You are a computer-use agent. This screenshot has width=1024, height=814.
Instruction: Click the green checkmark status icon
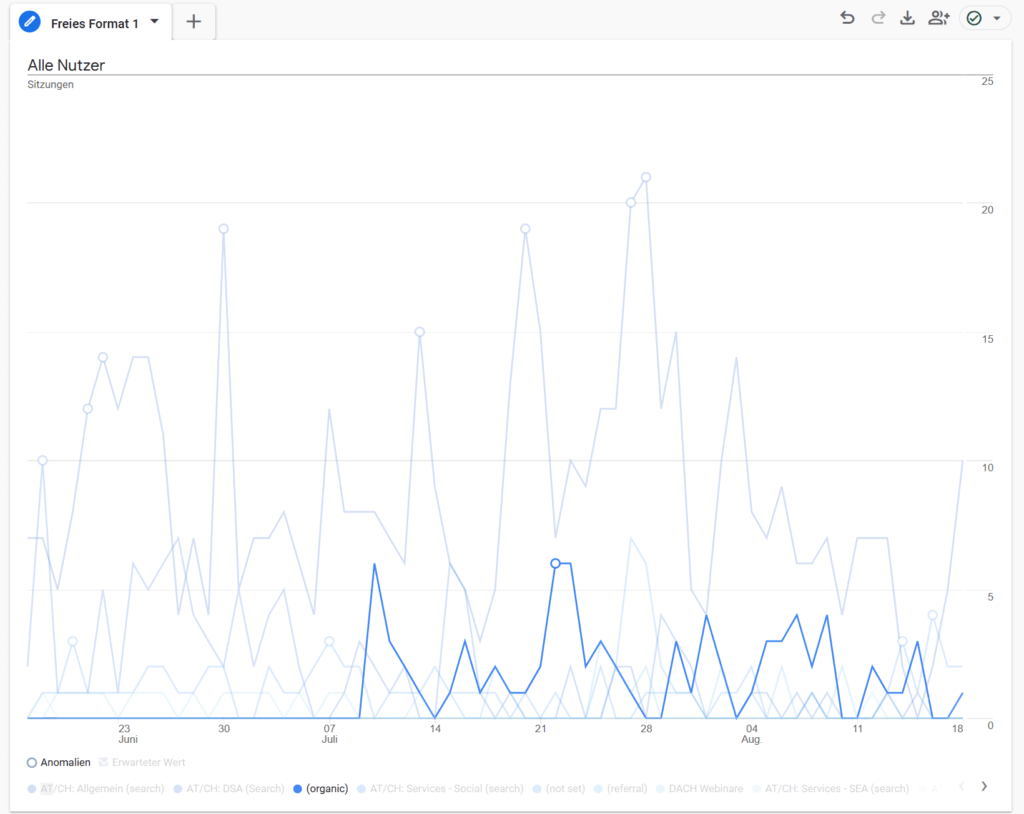pos(974,18)
